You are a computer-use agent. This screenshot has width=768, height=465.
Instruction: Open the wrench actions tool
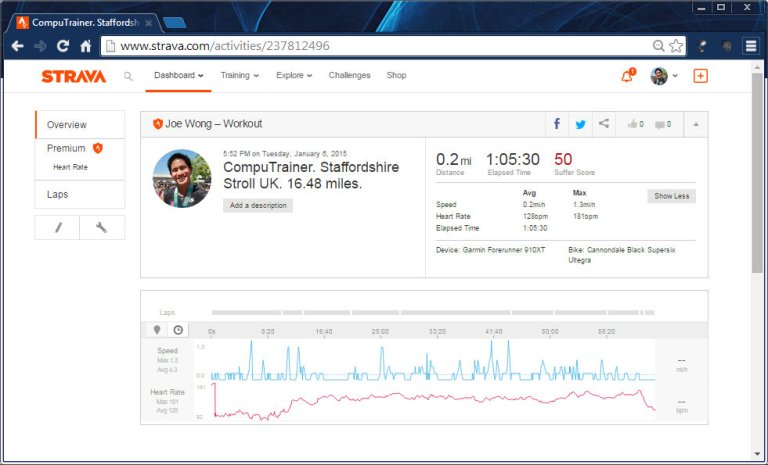coord(102,227)
